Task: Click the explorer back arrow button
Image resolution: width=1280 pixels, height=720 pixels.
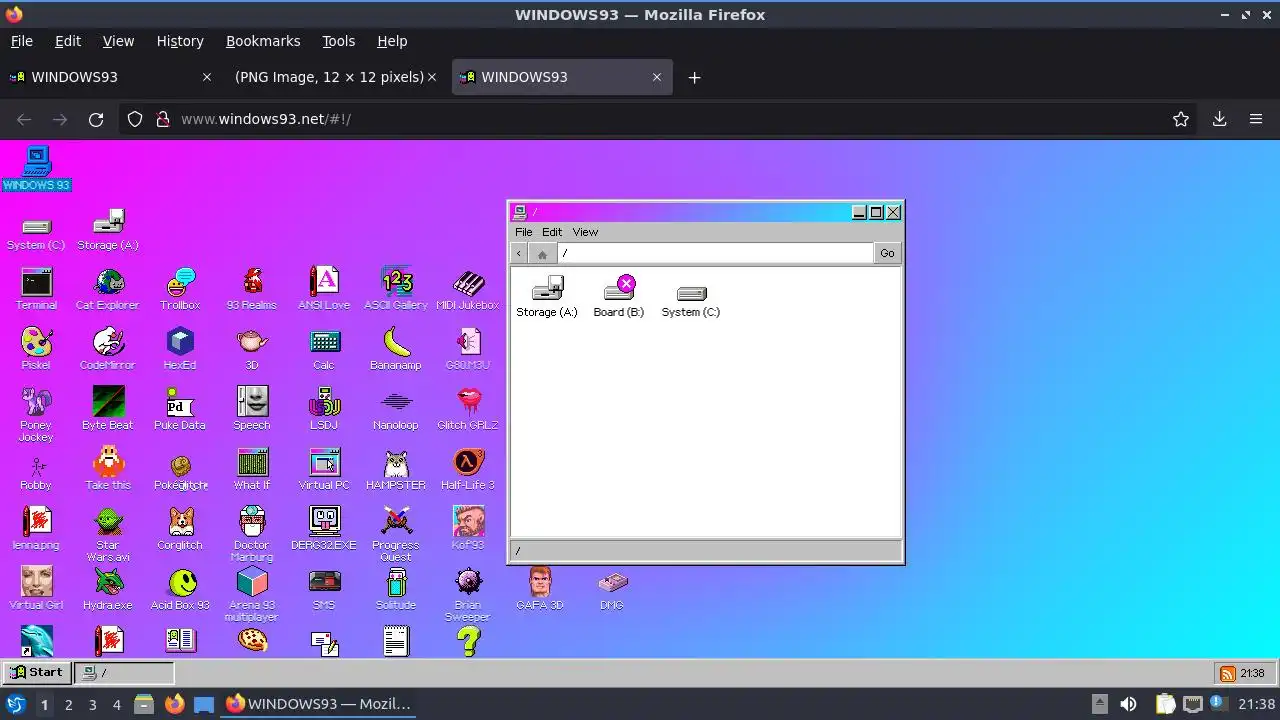Action: click(518, 253)
